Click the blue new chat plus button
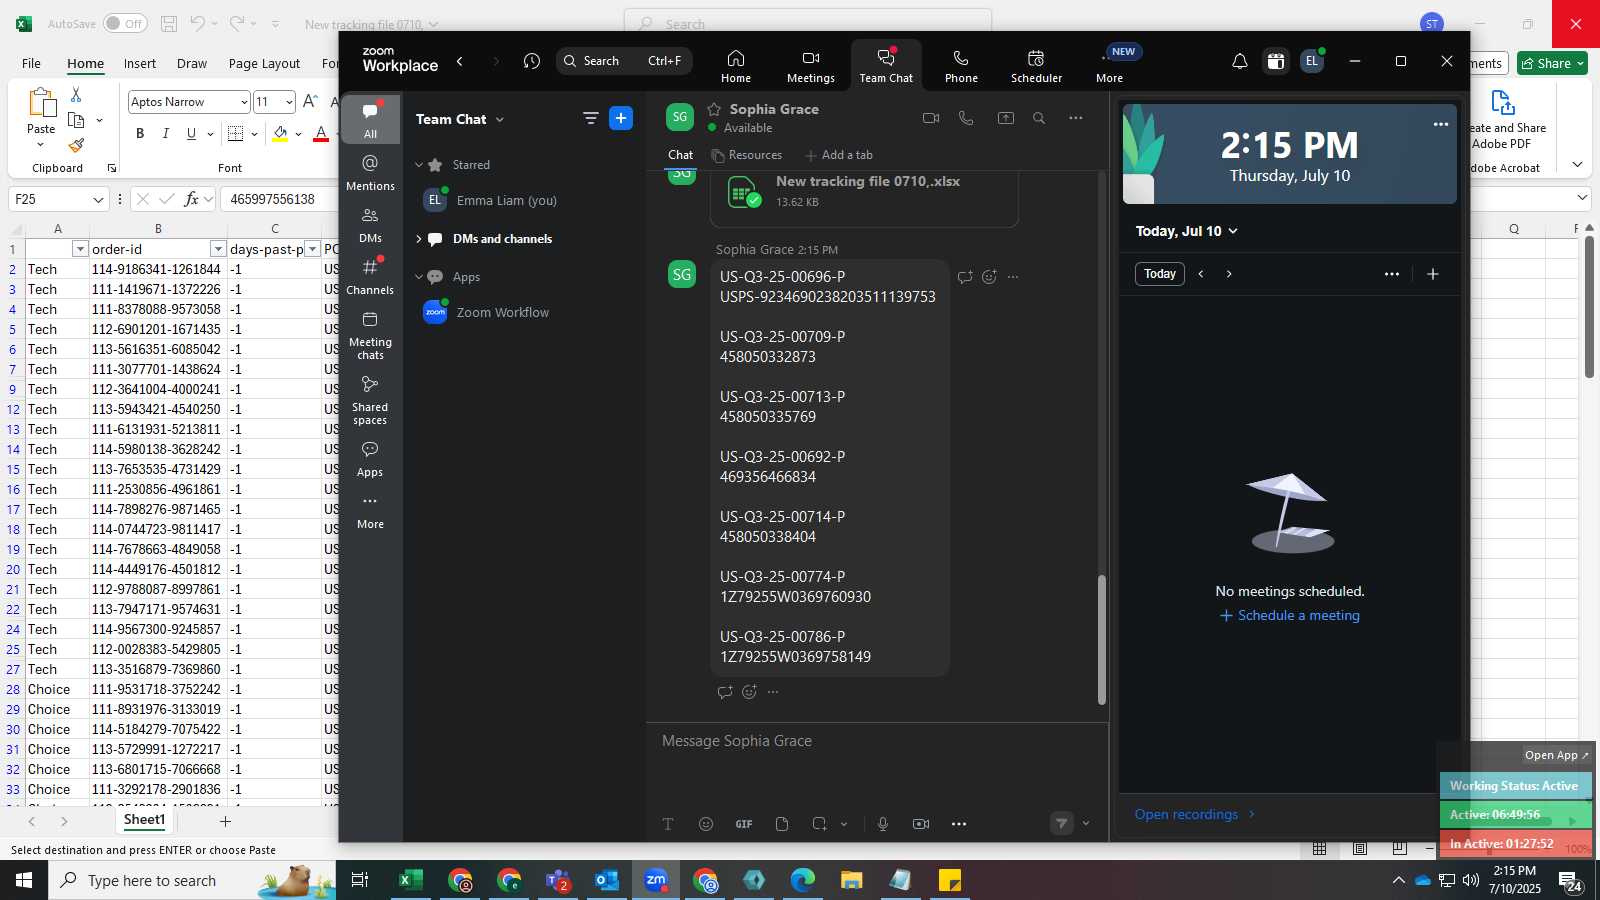 click(x=621, y=119)
